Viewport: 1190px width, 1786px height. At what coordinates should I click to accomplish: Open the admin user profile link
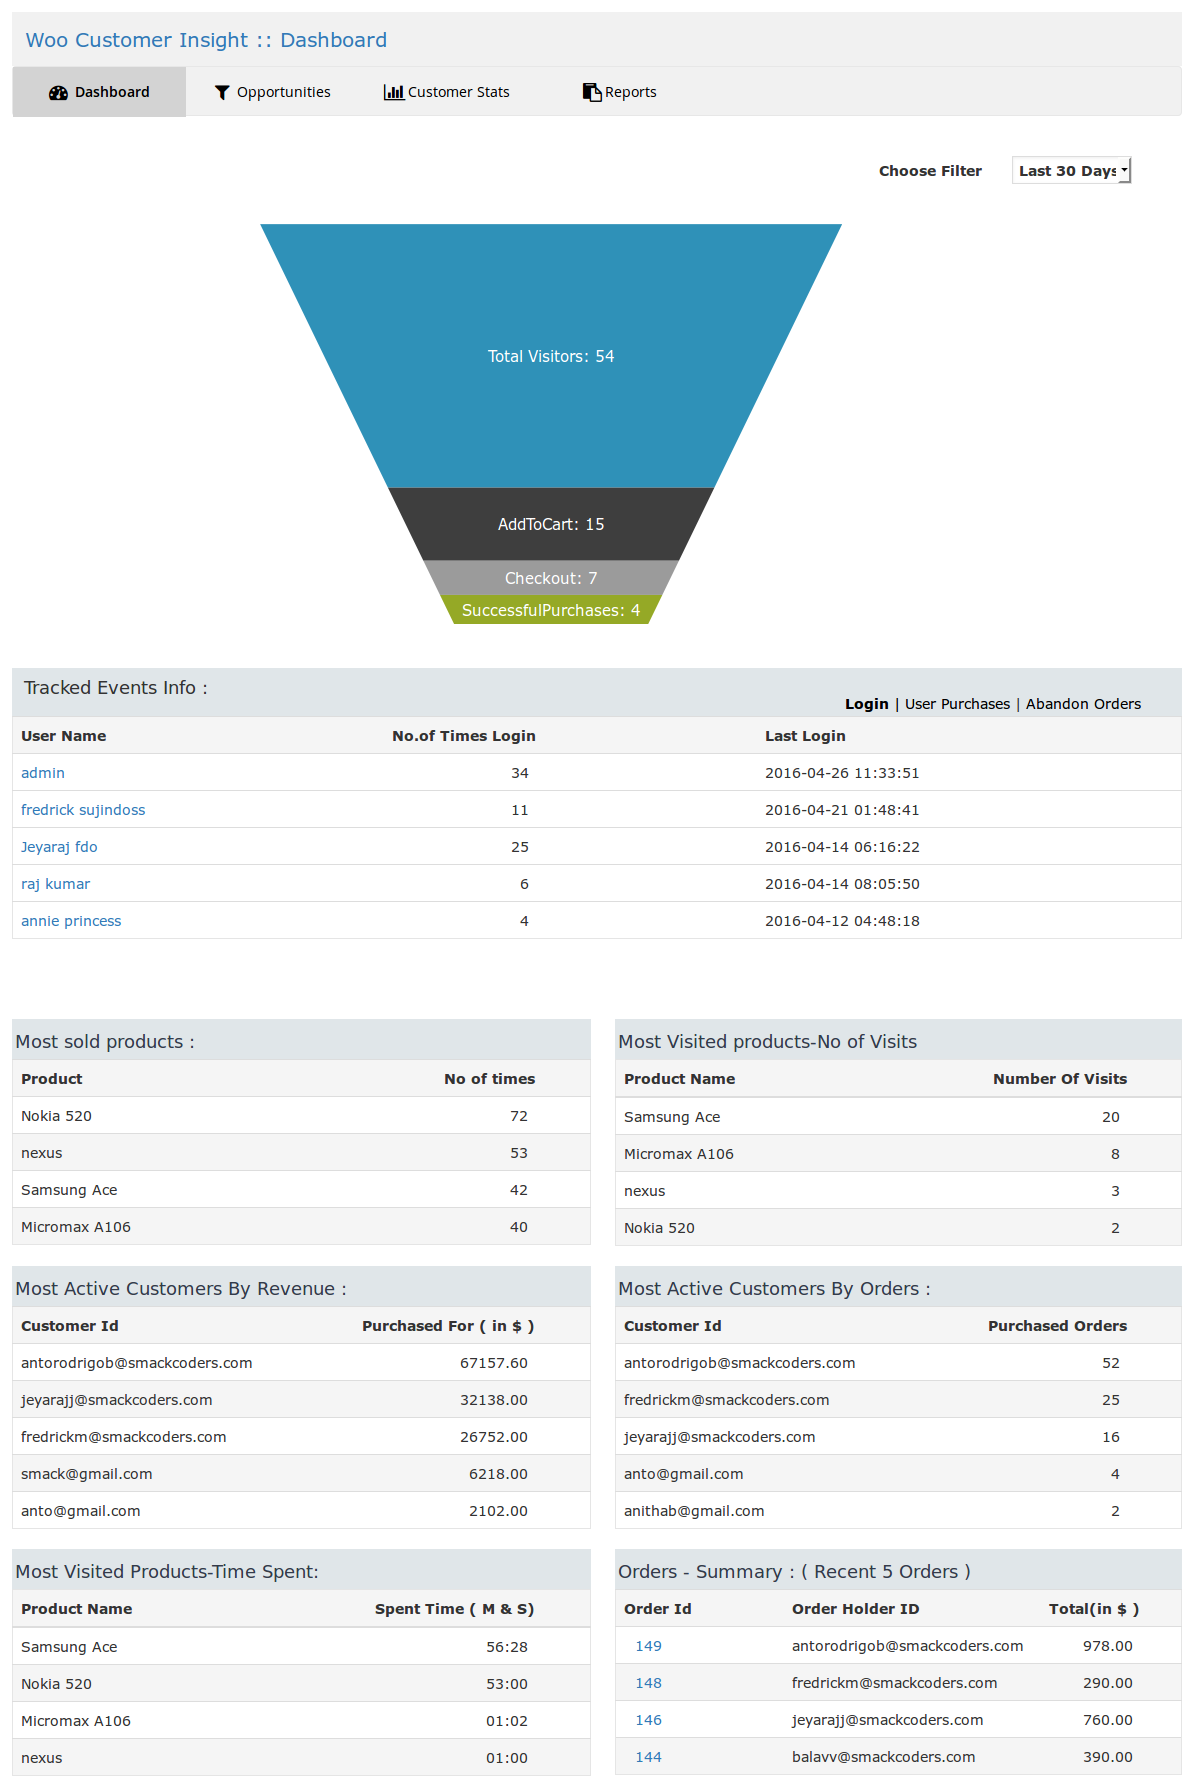pos(43,773)
